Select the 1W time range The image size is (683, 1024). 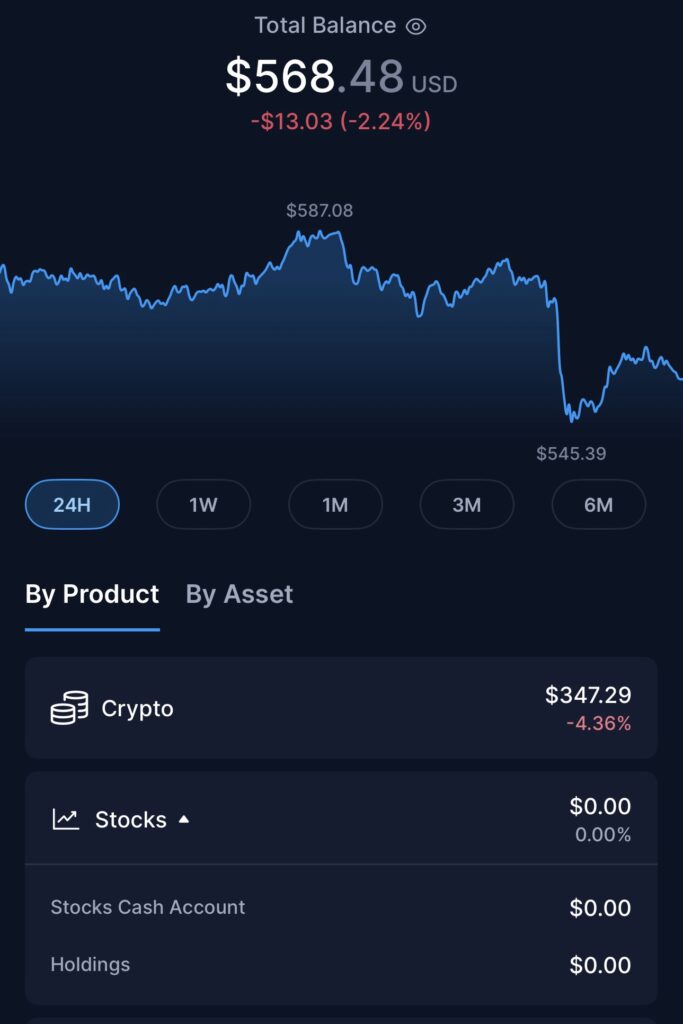pyautogui.click(x=203, y=505)
